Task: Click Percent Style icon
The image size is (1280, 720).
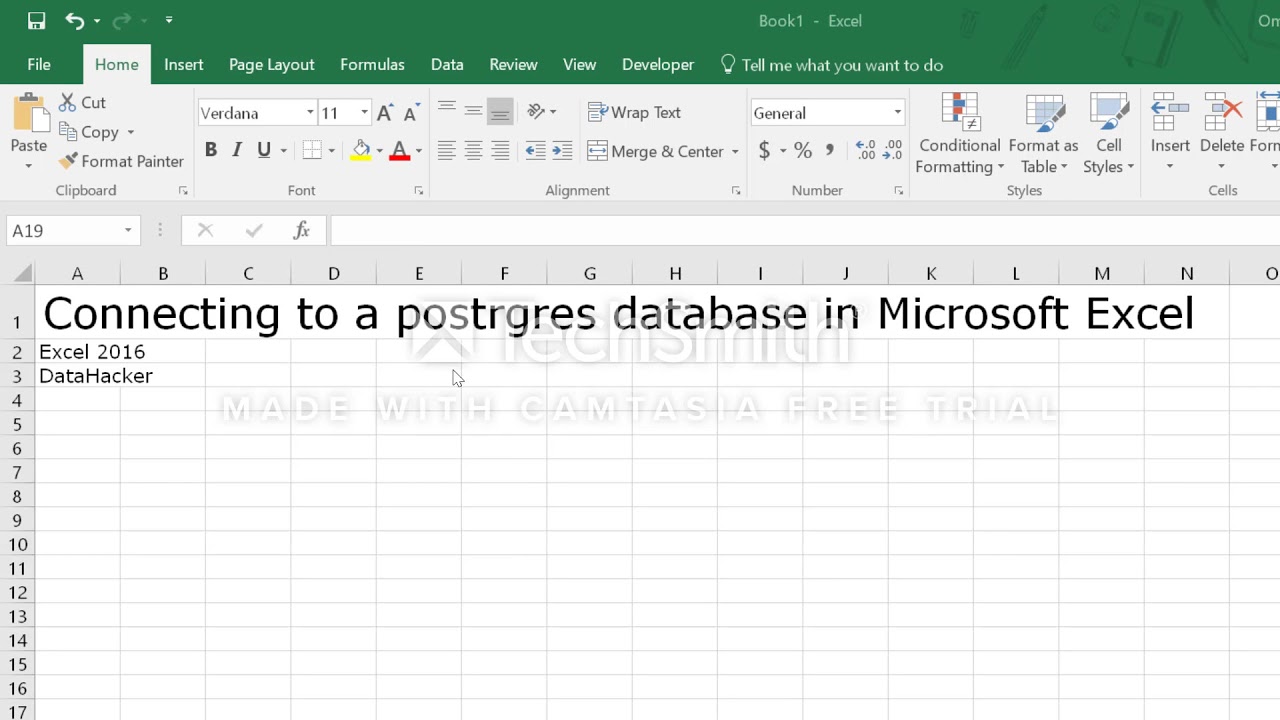Action: 802,150
